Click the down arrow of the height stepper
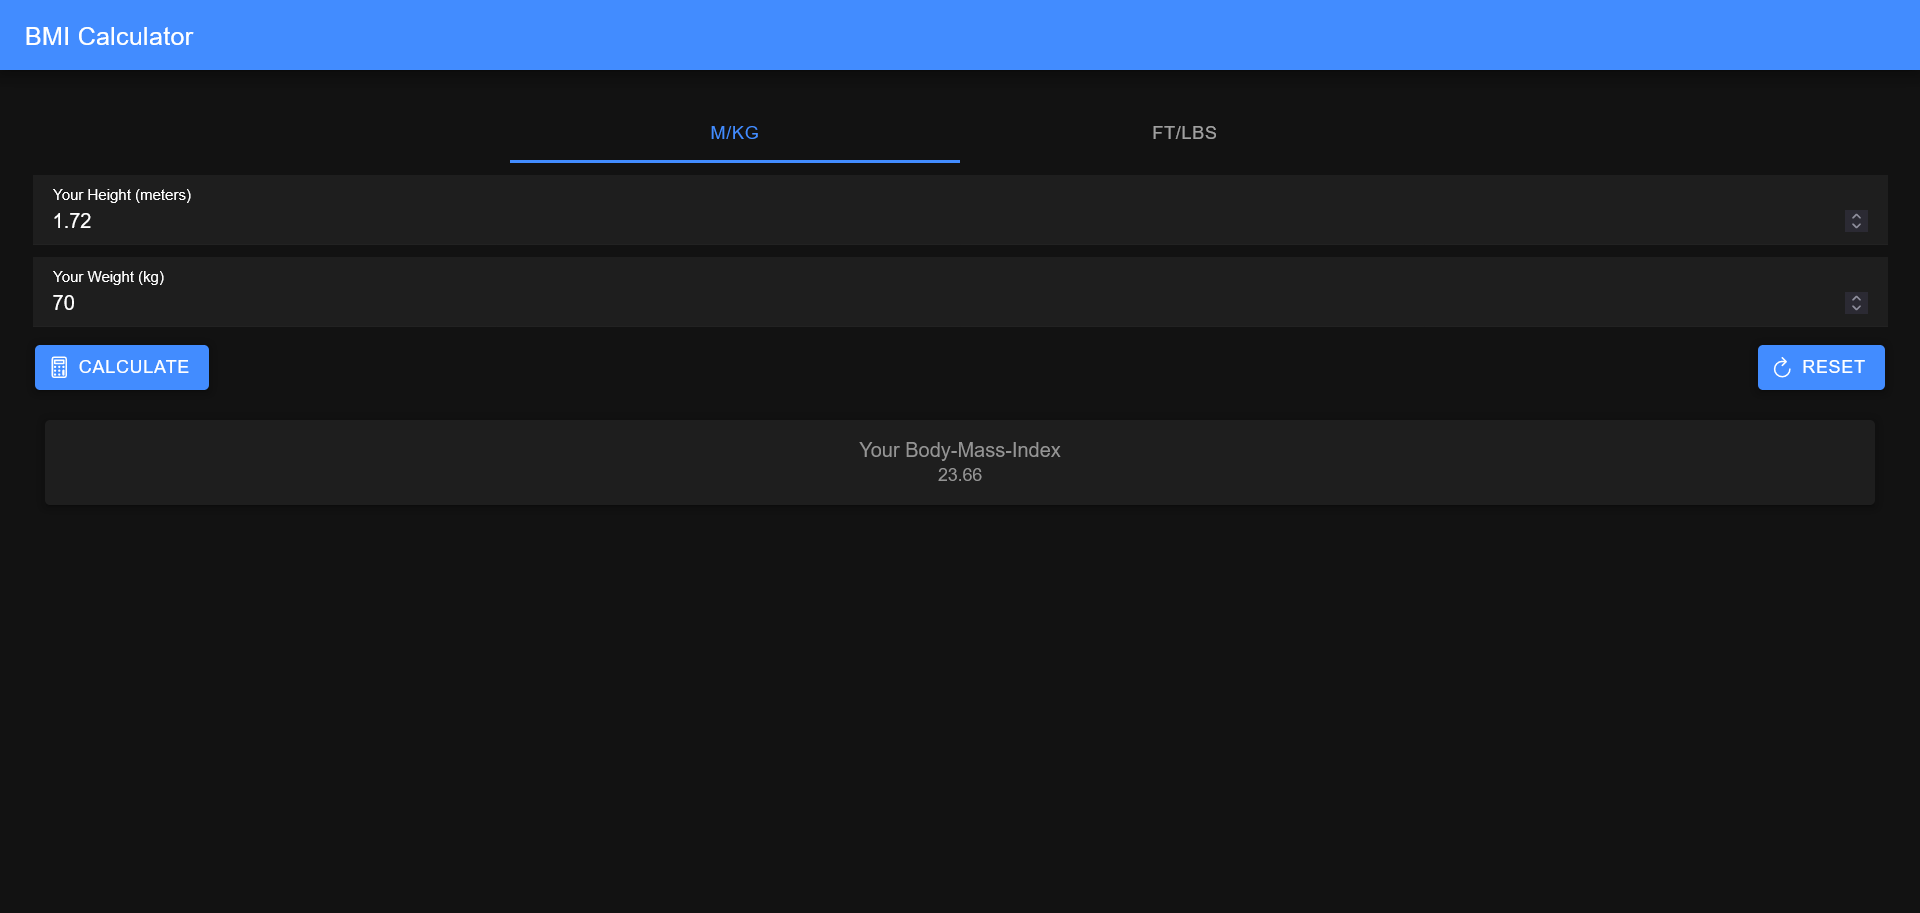Viewport: 1920px width, 913px height. pos(1857,226)
